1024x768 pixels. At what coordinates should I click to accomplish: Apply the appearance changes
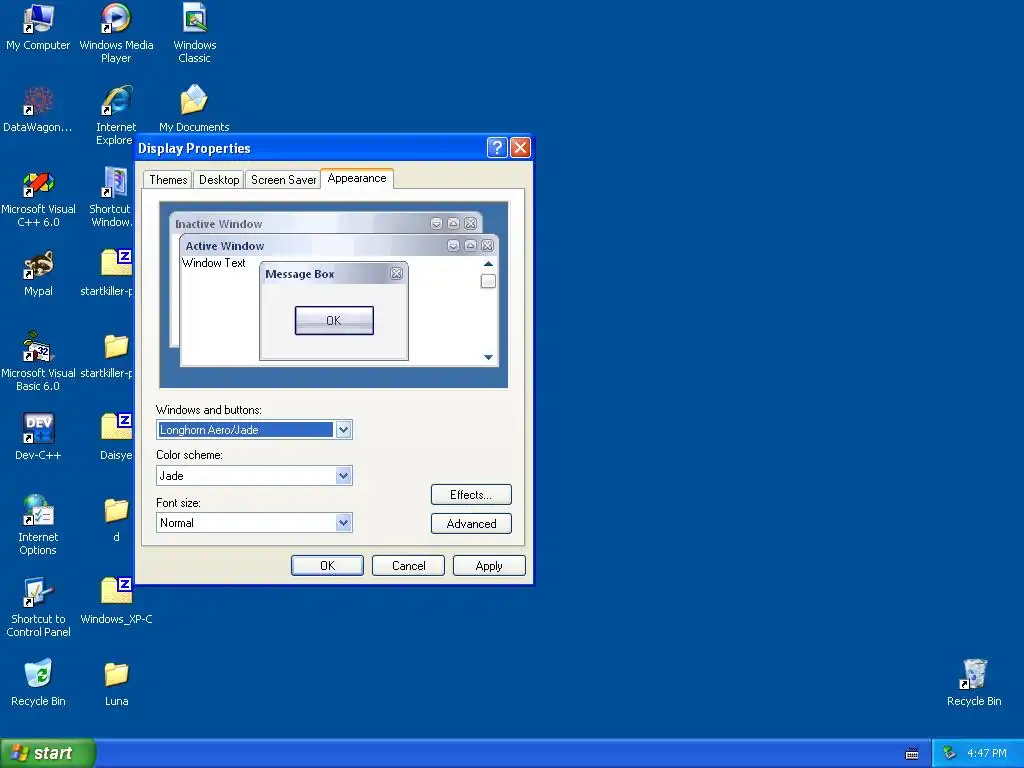(489, 566)
